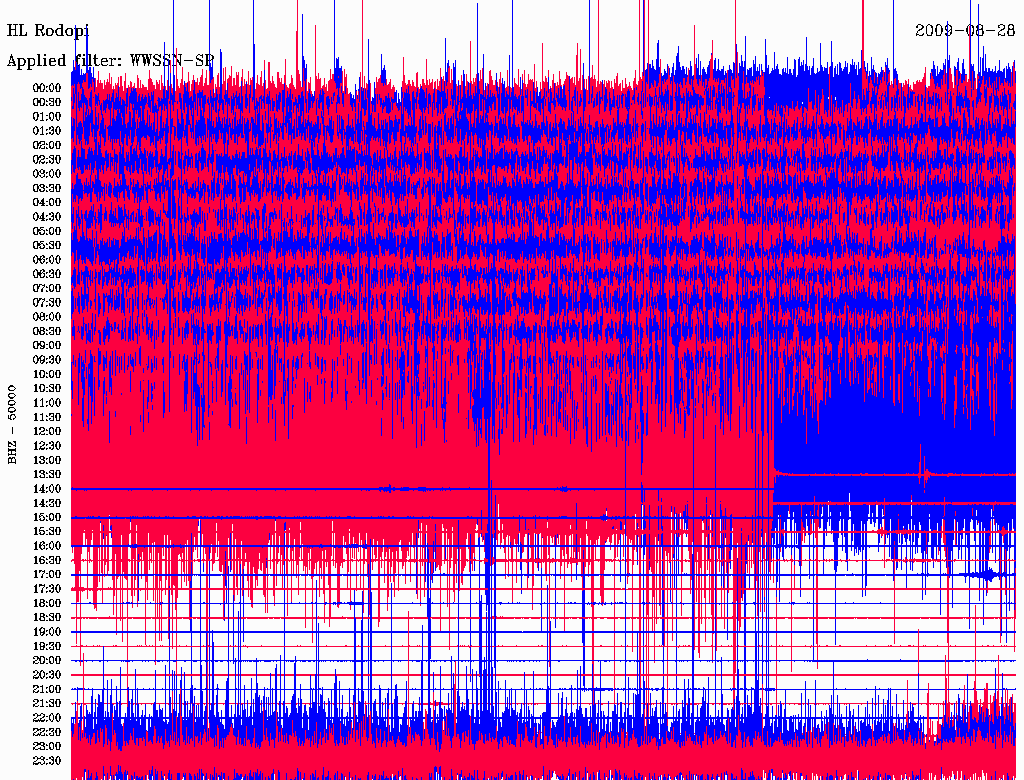Click the 17:00 time label
The height and width of the screenshot is (780, 1024).
pos(47,575)
